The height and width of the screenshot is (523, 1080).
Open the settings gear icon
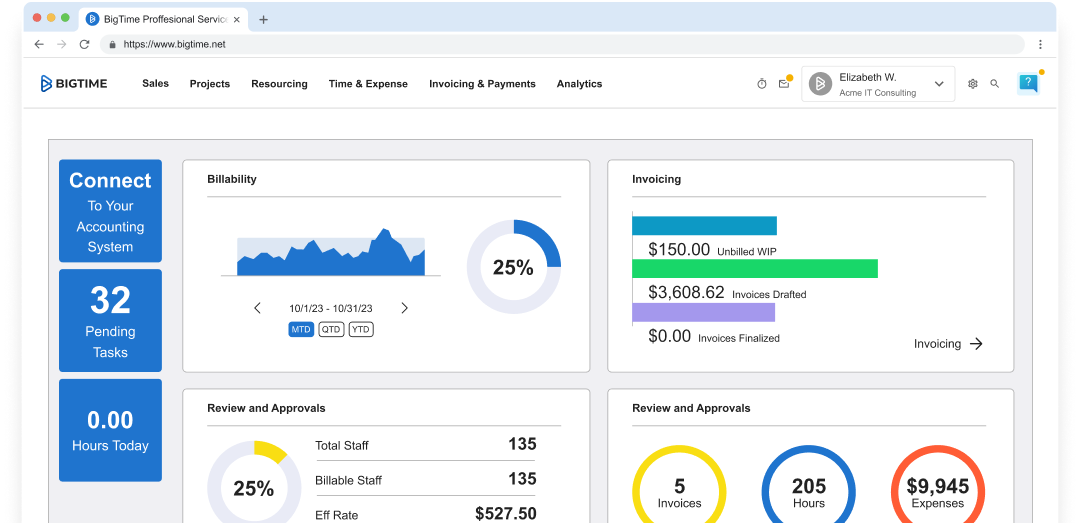tap(972, 84)
